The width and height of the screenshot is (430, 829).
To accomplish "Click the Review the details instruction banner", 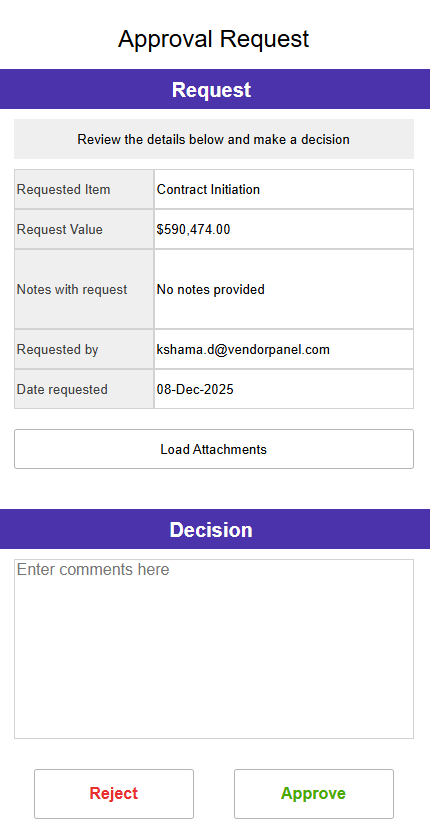I will pyautogui.click(x=214, y=139).
